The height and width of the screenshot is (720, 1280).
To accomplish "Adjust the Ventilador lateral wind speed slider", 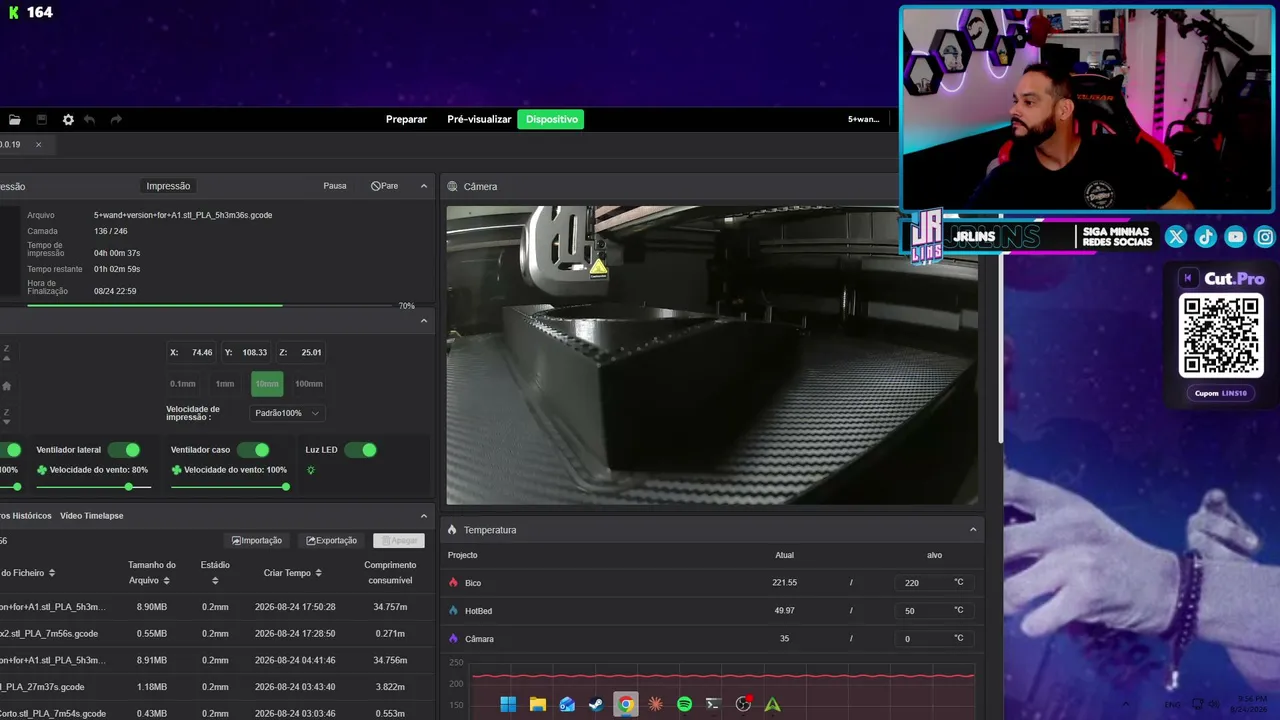I will 93,487.
